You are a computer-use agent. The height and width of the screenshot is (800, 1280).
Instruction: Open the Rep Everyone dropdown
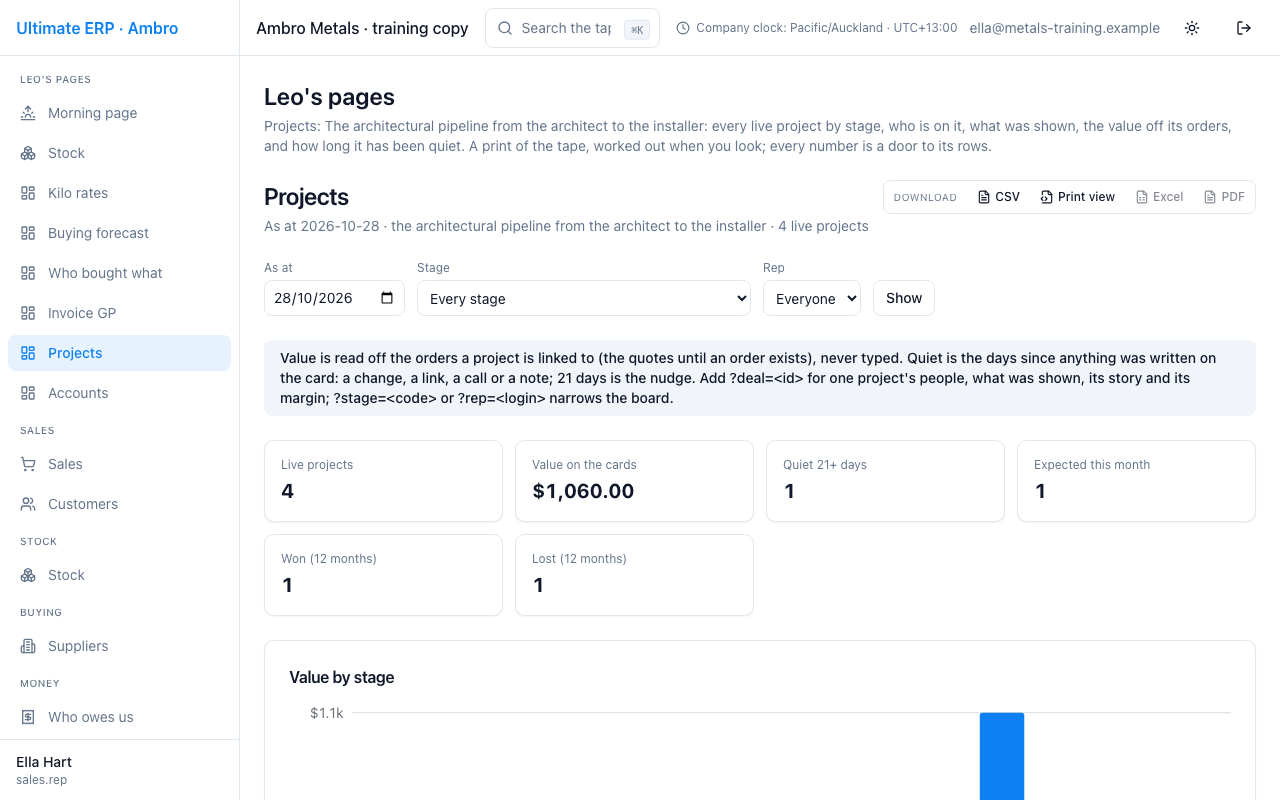(x=812, y=298)
